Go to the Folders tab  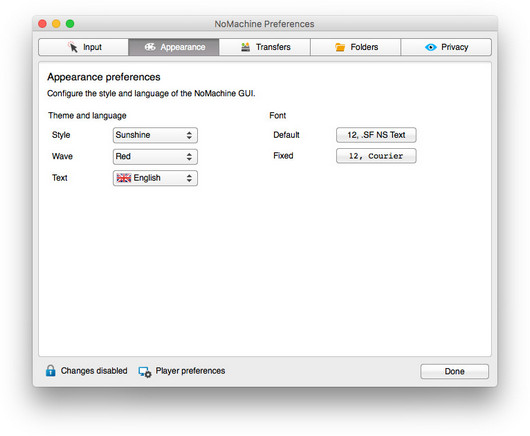click(356, 47)
